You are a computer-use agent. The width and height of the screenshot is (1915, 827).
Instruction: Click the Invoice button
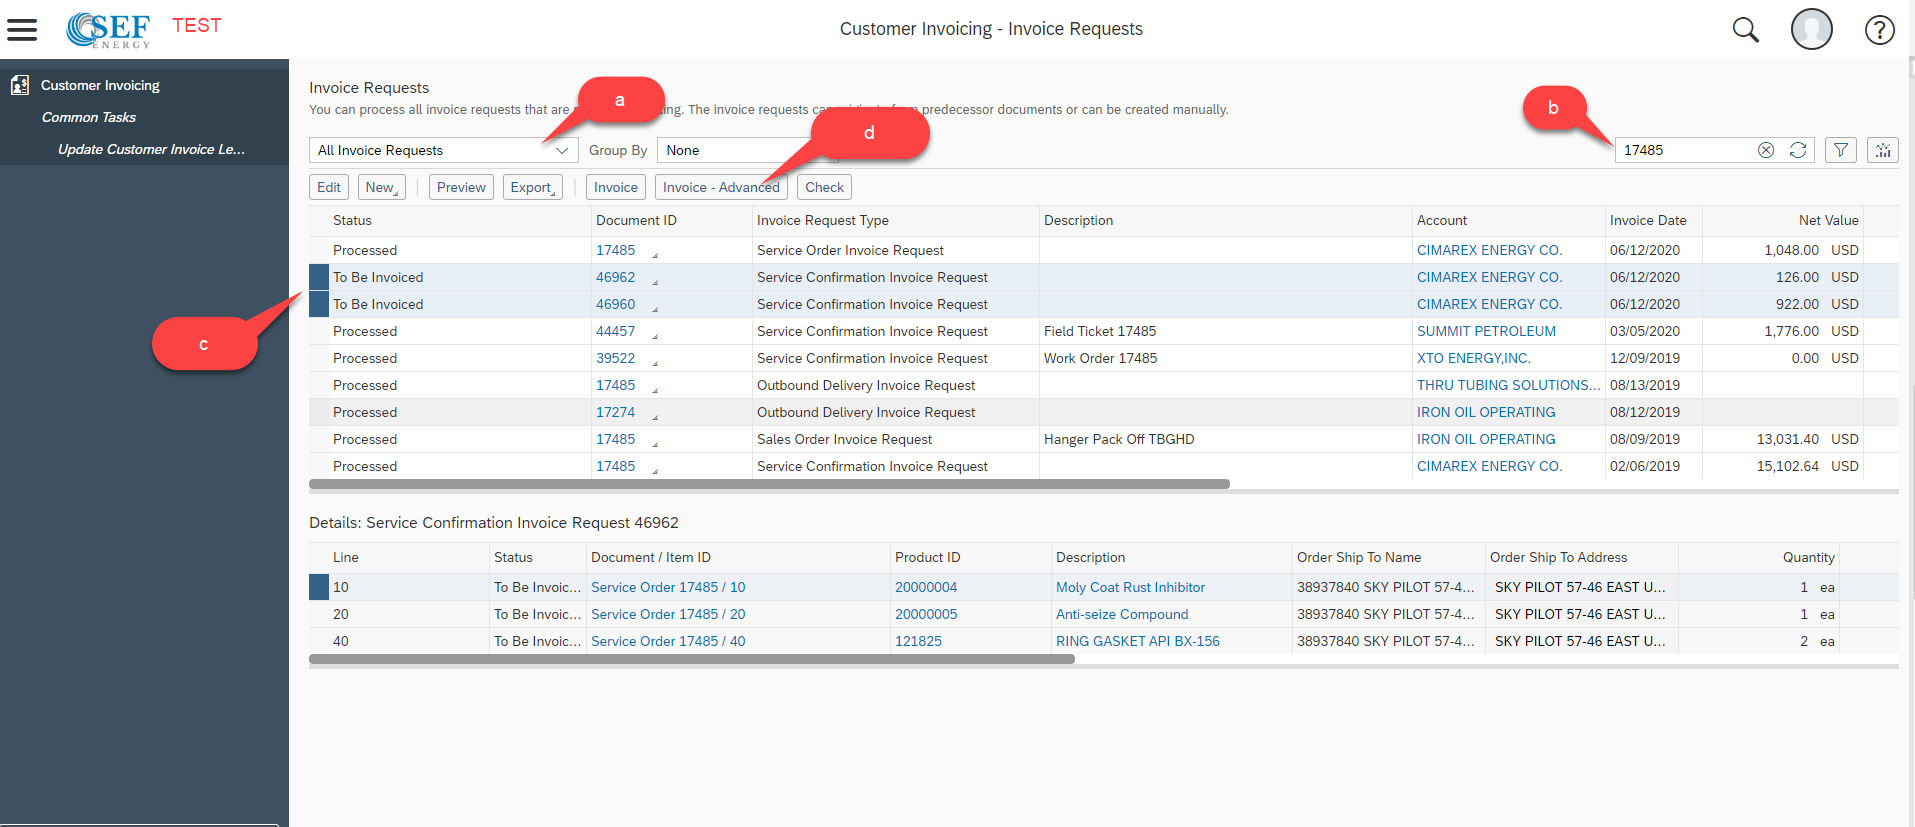pos(616,187)
